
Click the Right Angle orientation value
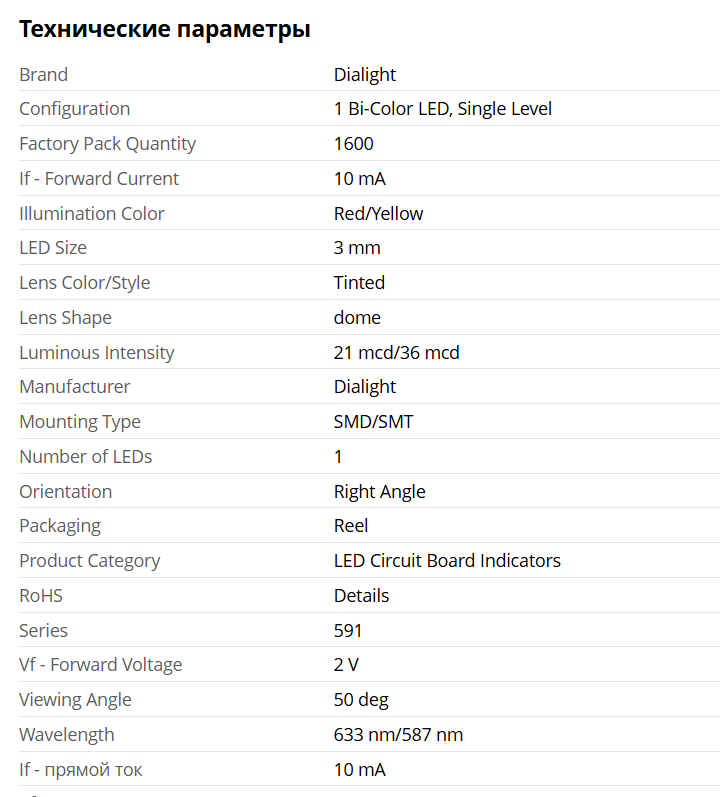point(380,492)
